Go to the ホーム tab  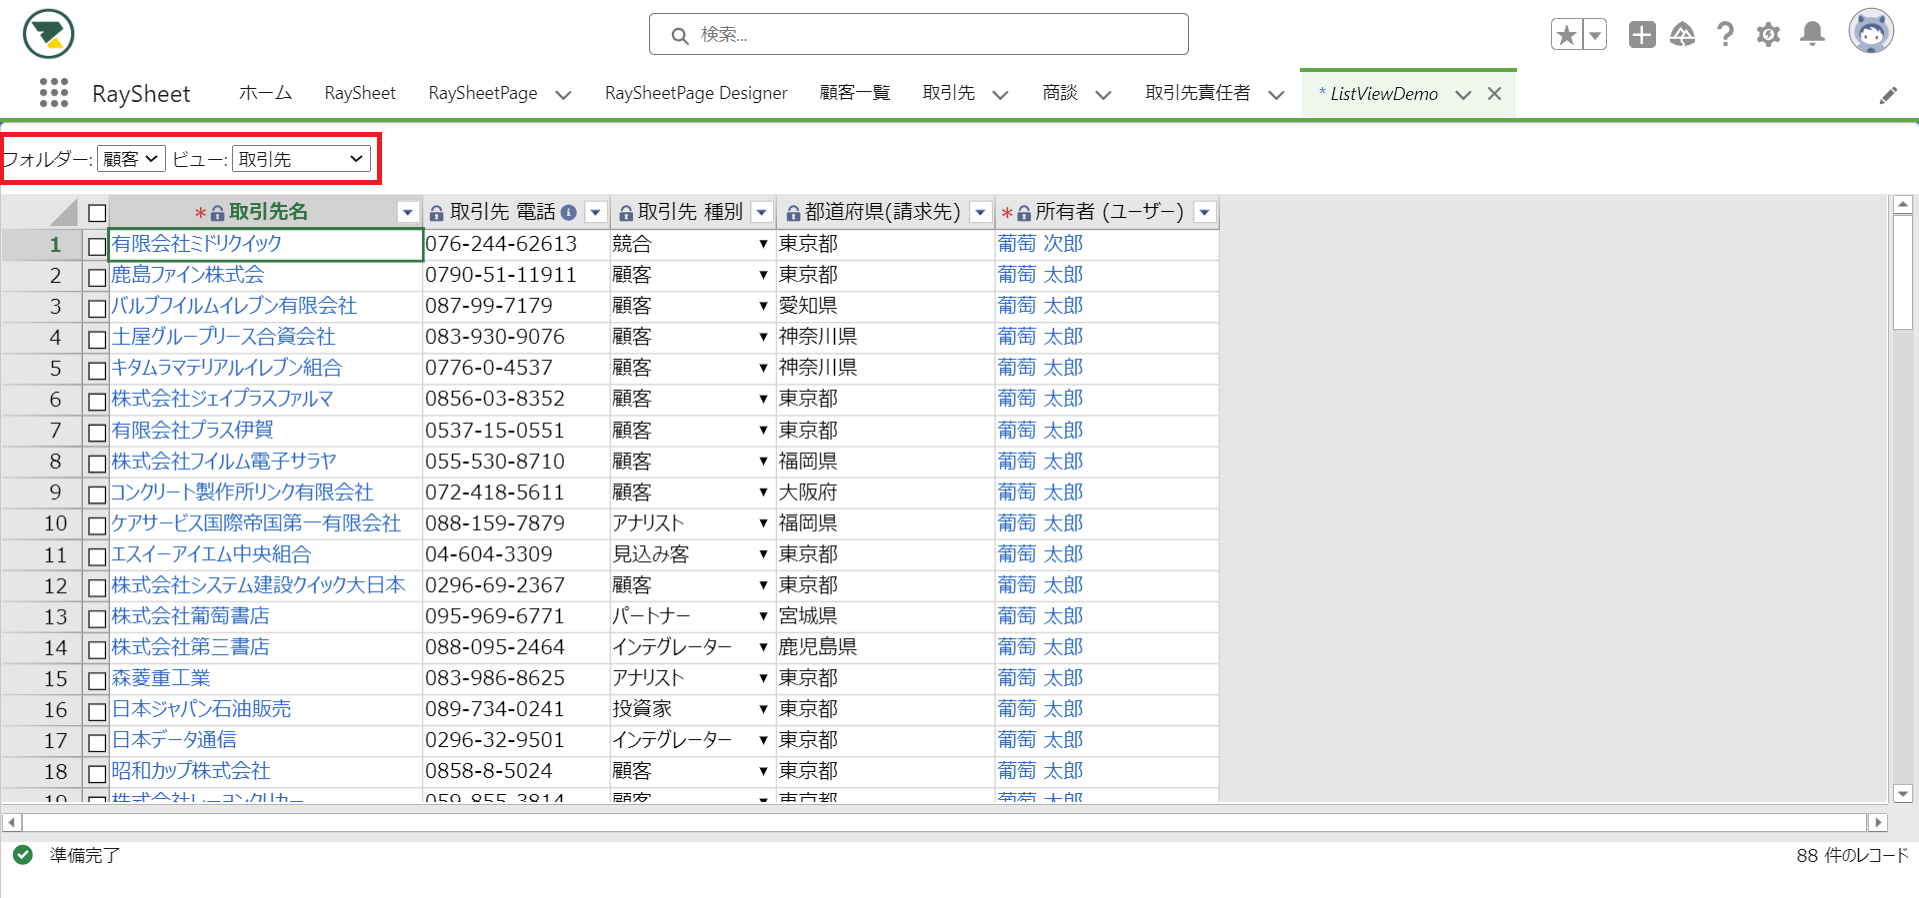265,93
